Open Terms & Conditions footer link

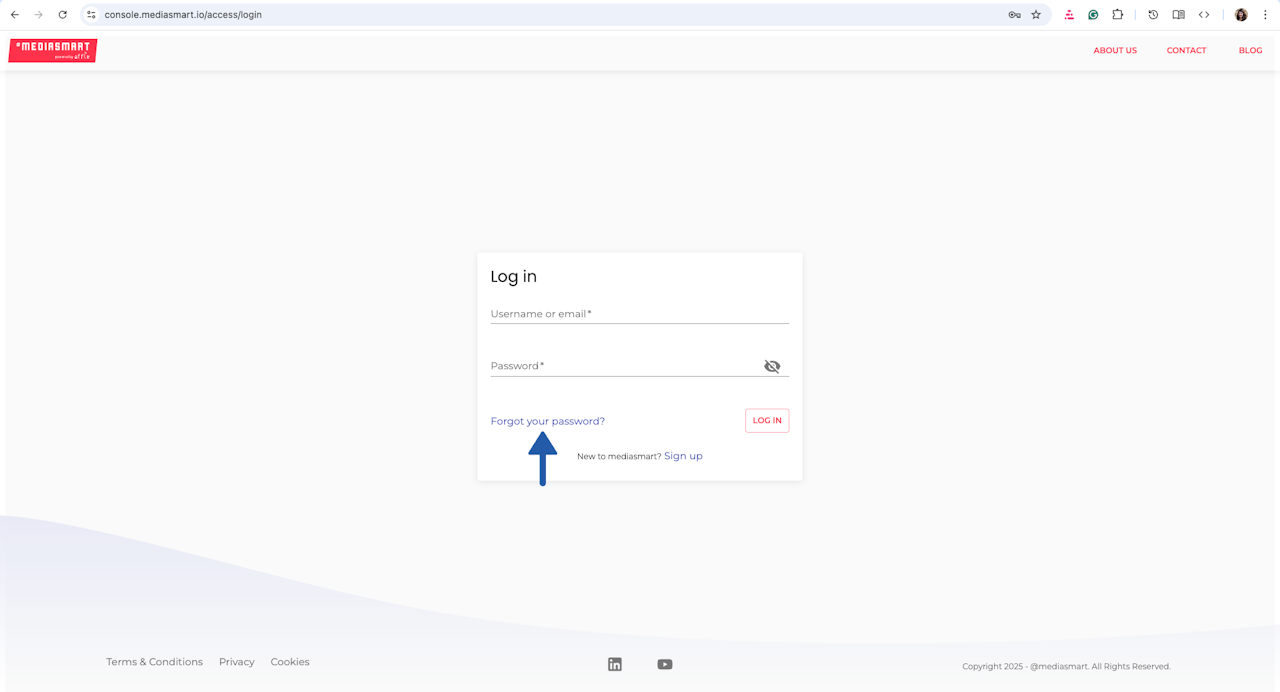[x=154, y=662]
